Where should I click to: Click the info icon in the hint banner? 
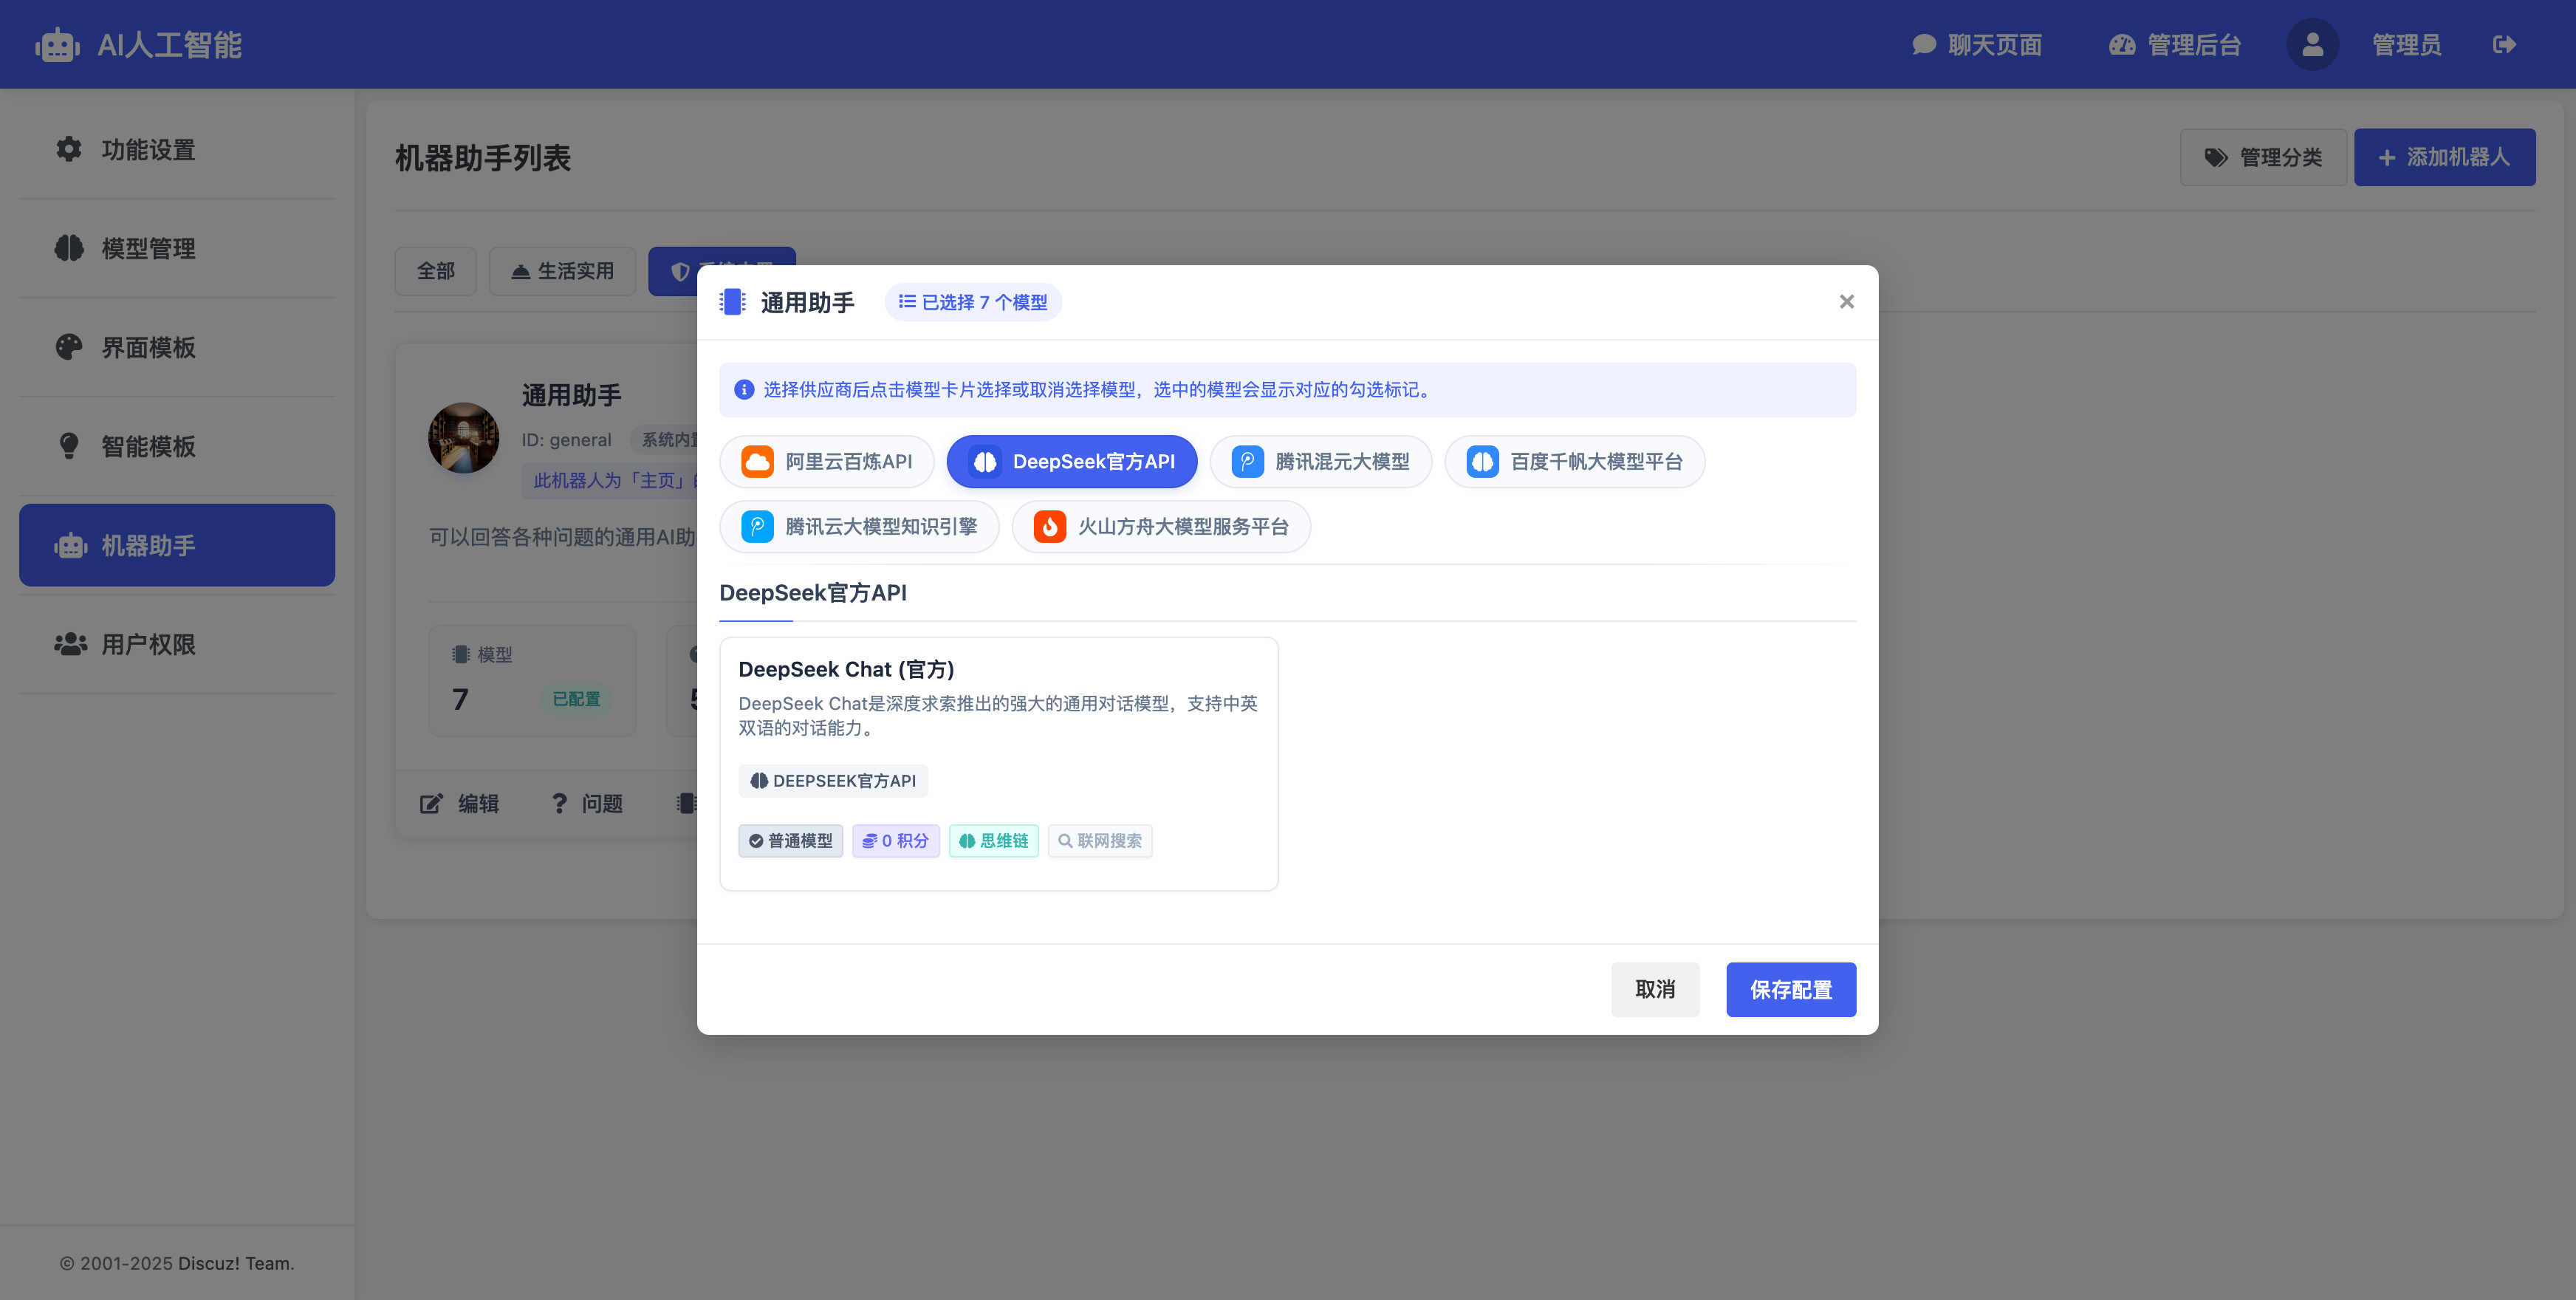744,390
